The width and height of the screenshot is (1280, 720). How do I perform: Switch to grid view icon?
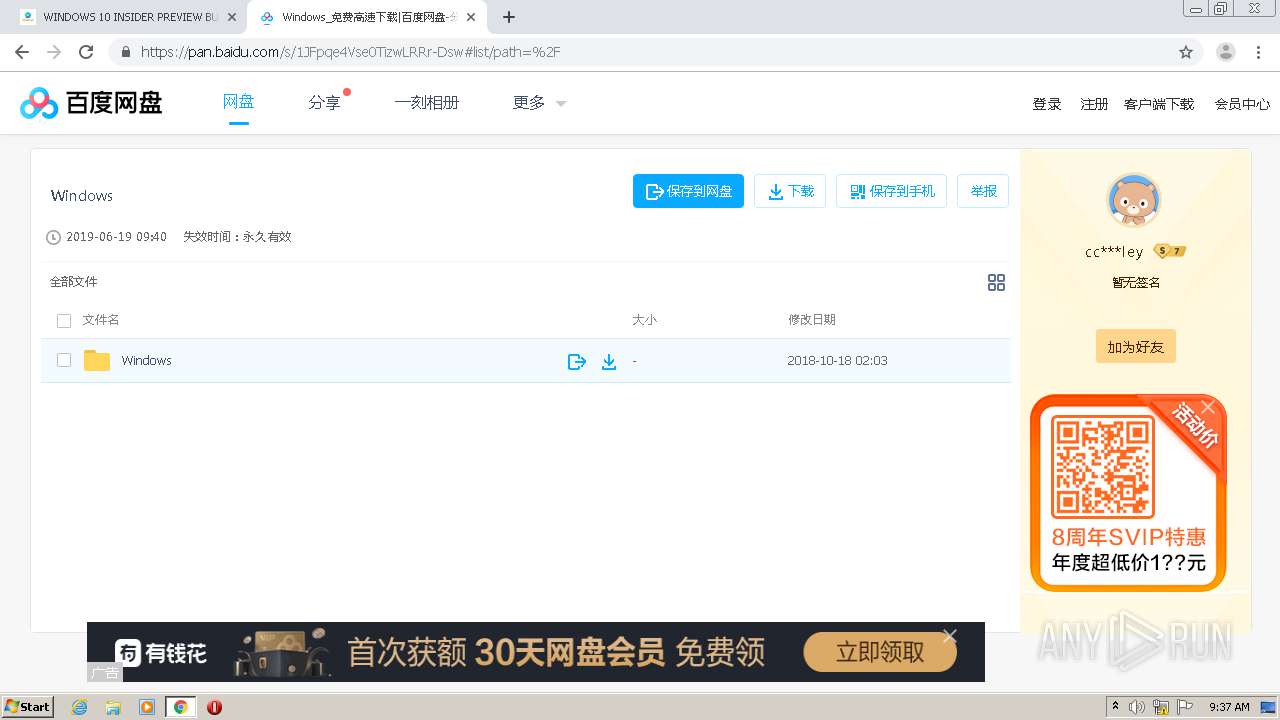[996, 283]
